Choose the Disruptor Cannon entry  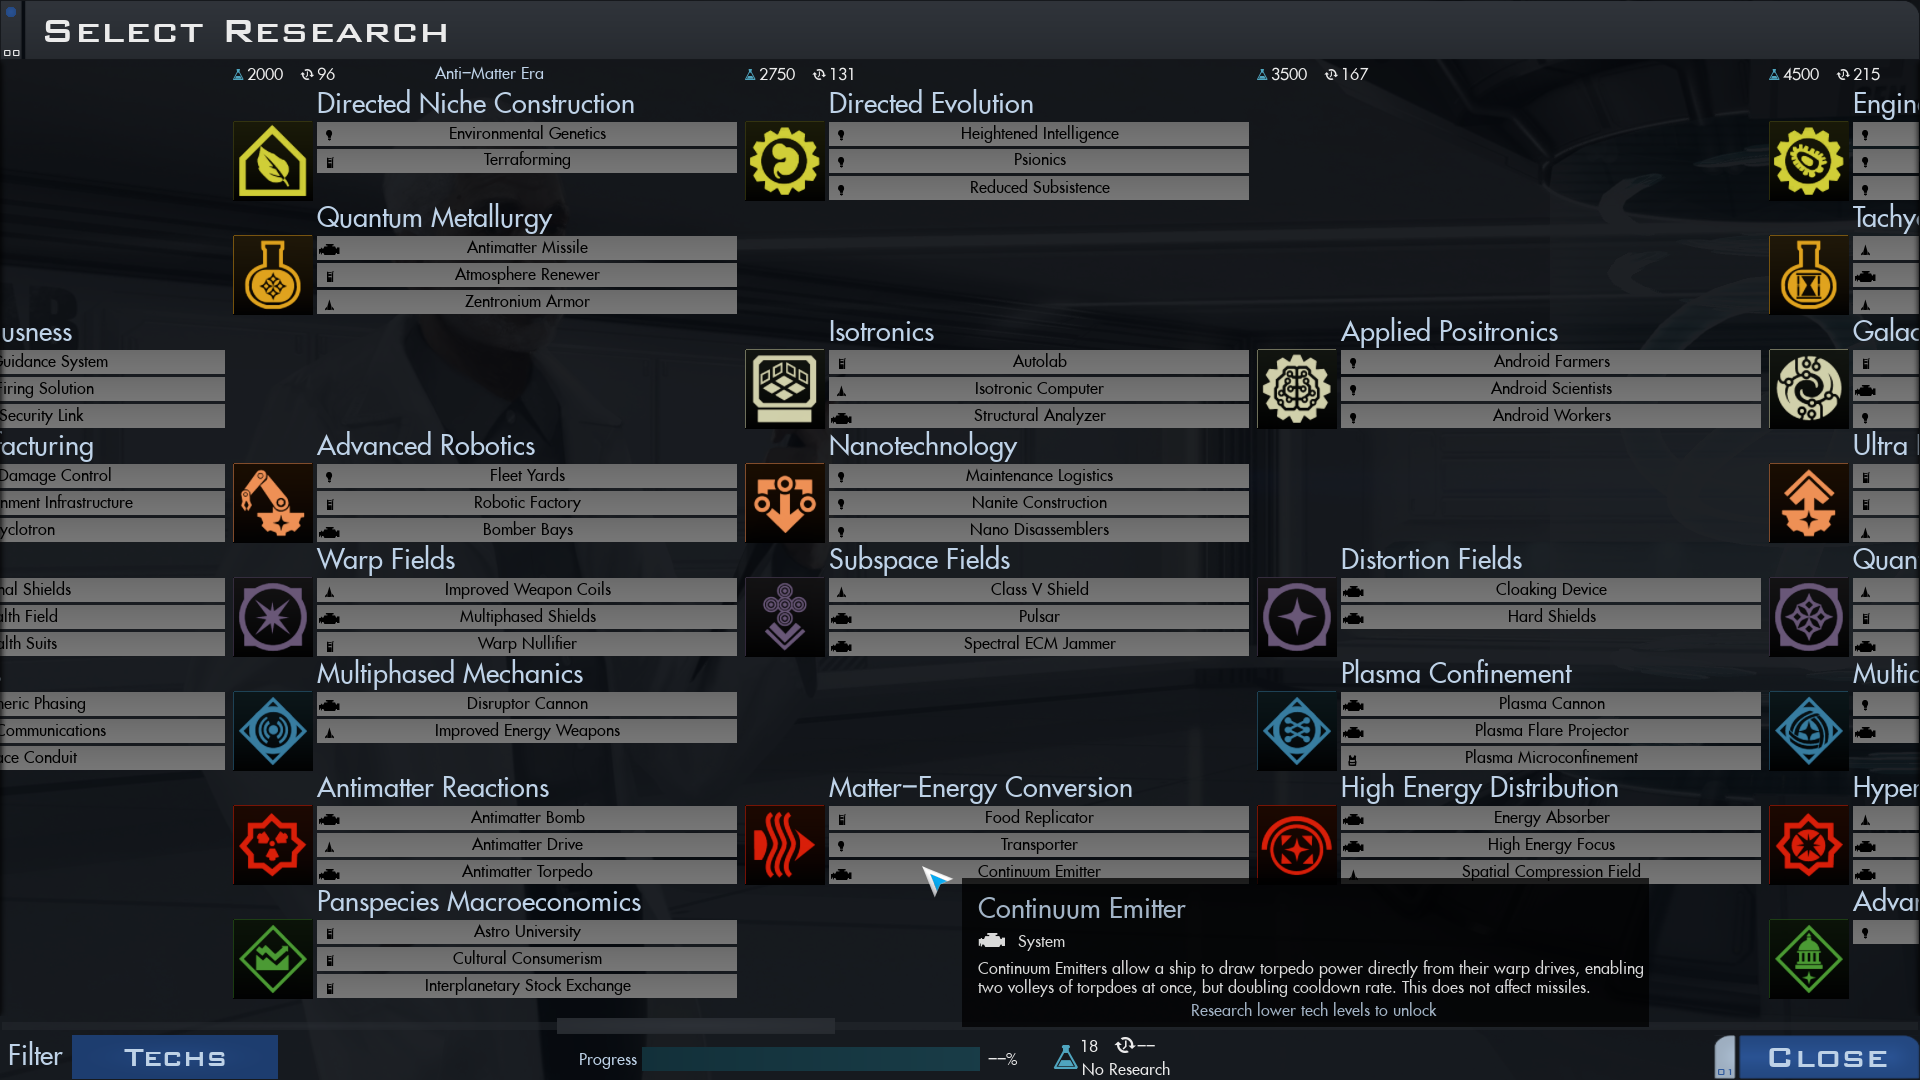[x=527, y=704]
